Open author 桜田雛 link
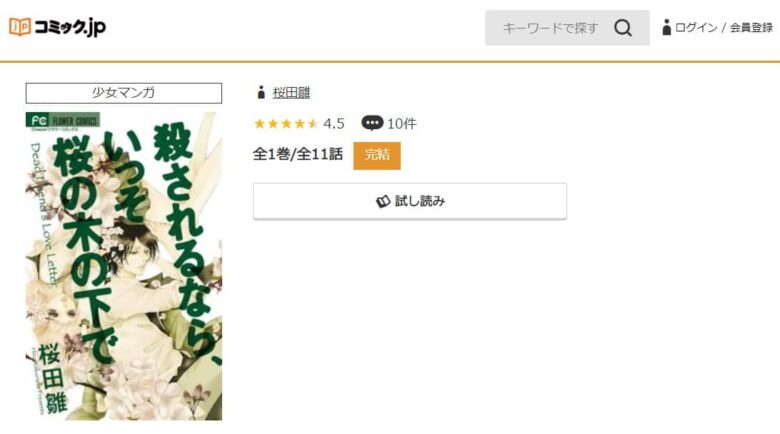The image size is (780, 434). coord(292,93)
